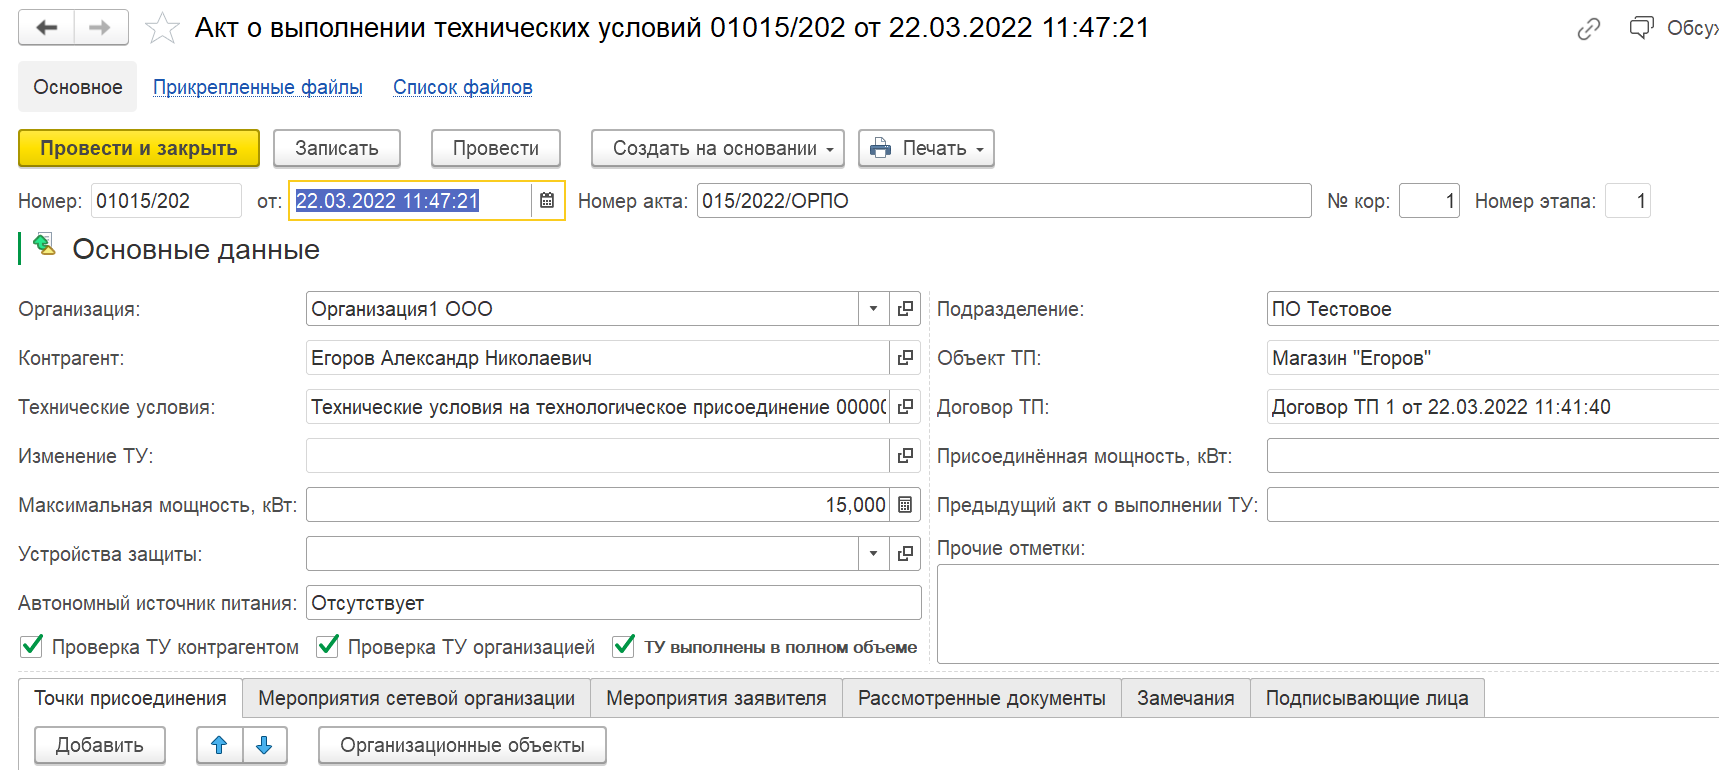
Task: Click the Контрагент field Егоров Александр Николаевич
Action: [597, 358]
